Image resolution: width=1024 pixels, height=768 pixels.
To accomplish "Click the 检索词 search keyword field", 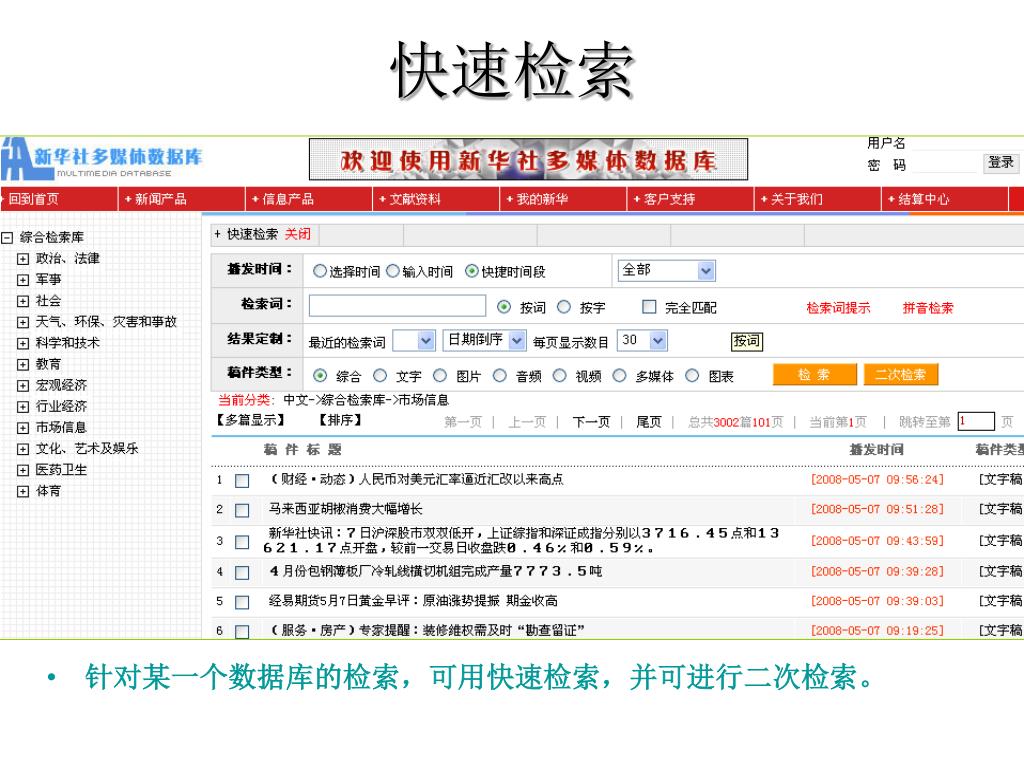I will coord(397,306).
